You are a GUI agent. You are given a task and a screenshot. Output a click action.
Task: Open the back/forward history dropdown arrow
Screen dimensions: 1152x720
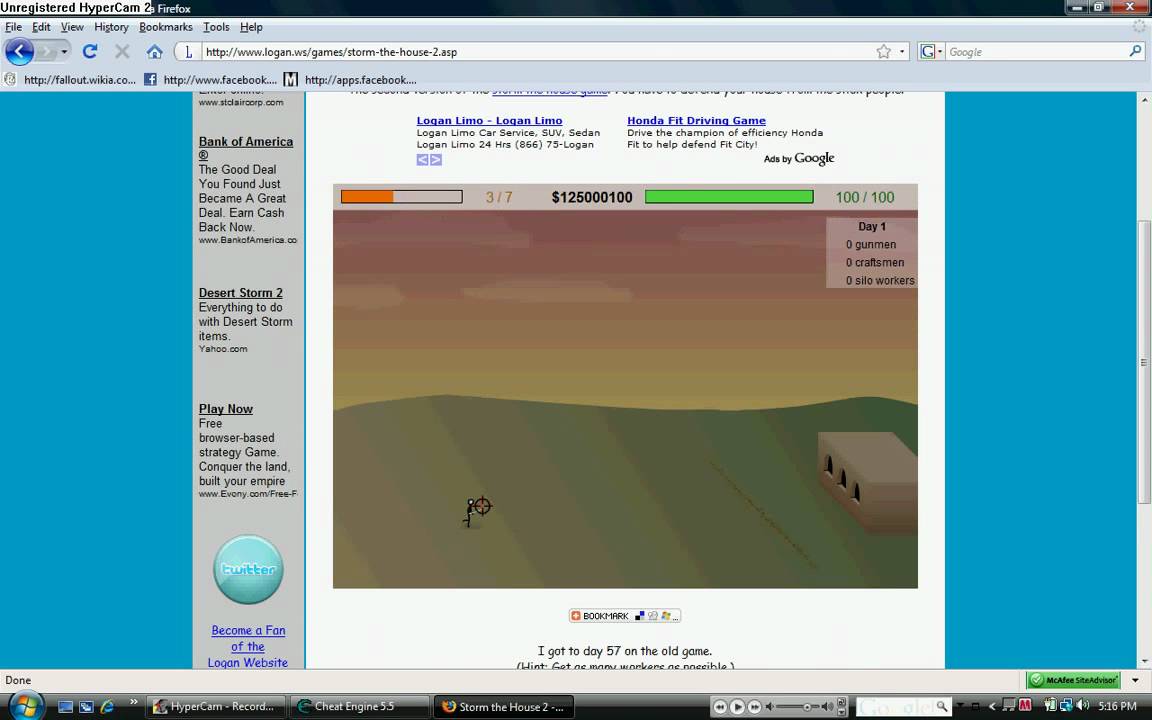(x=65, y=51)
